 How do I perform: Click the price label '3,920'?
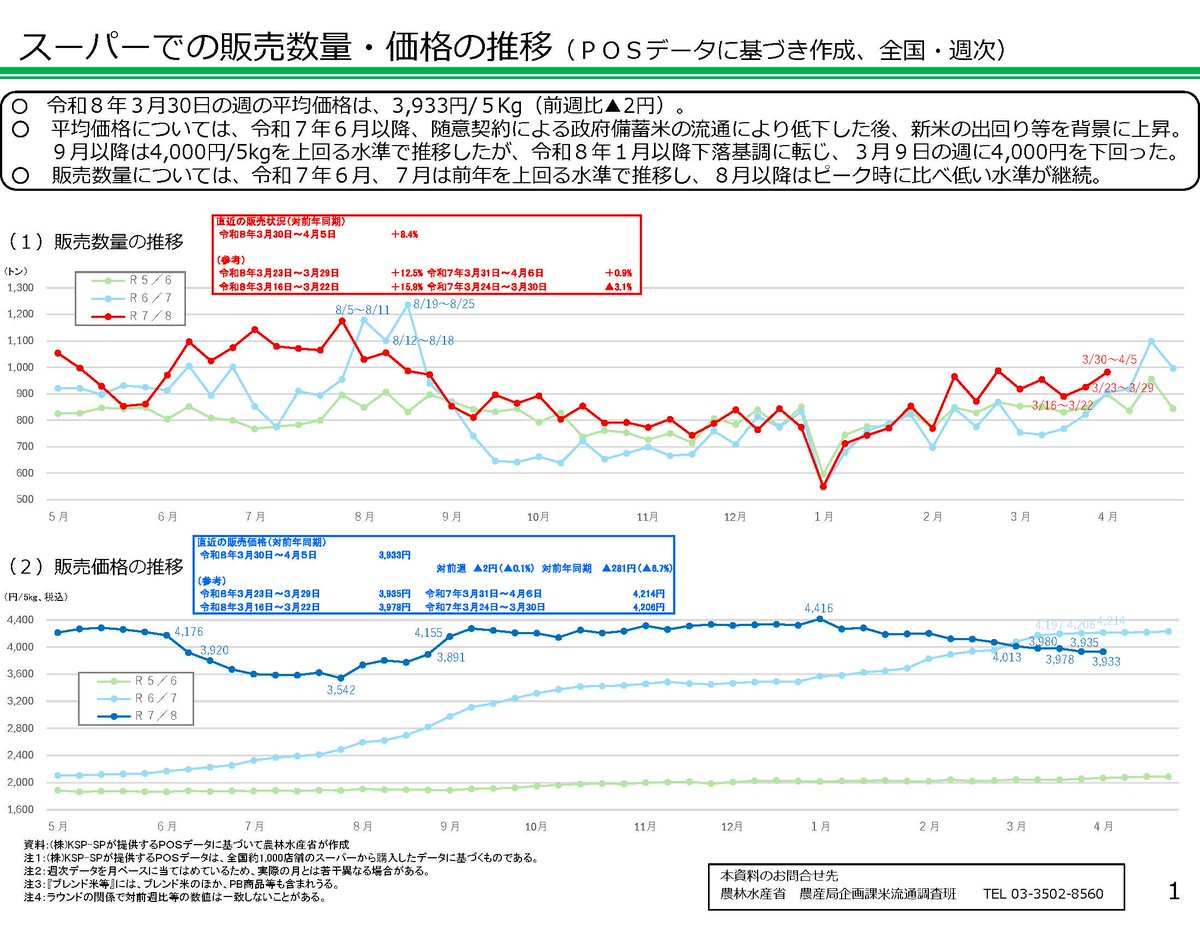pos(215,650)
